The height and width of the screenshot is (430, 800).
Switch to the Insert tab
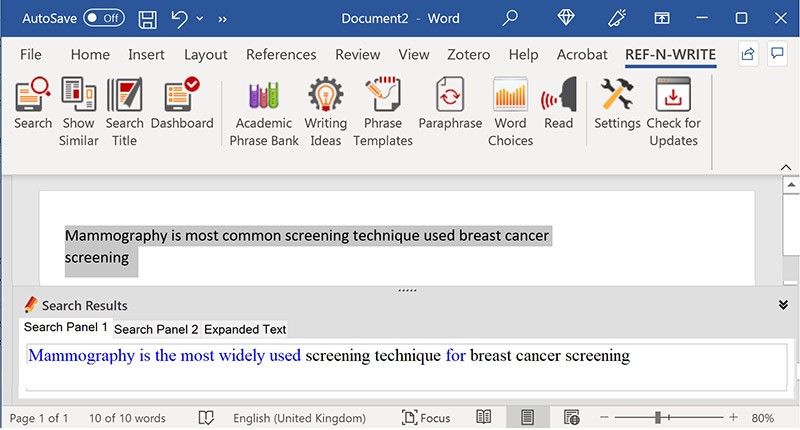click(x=146, y=55)
